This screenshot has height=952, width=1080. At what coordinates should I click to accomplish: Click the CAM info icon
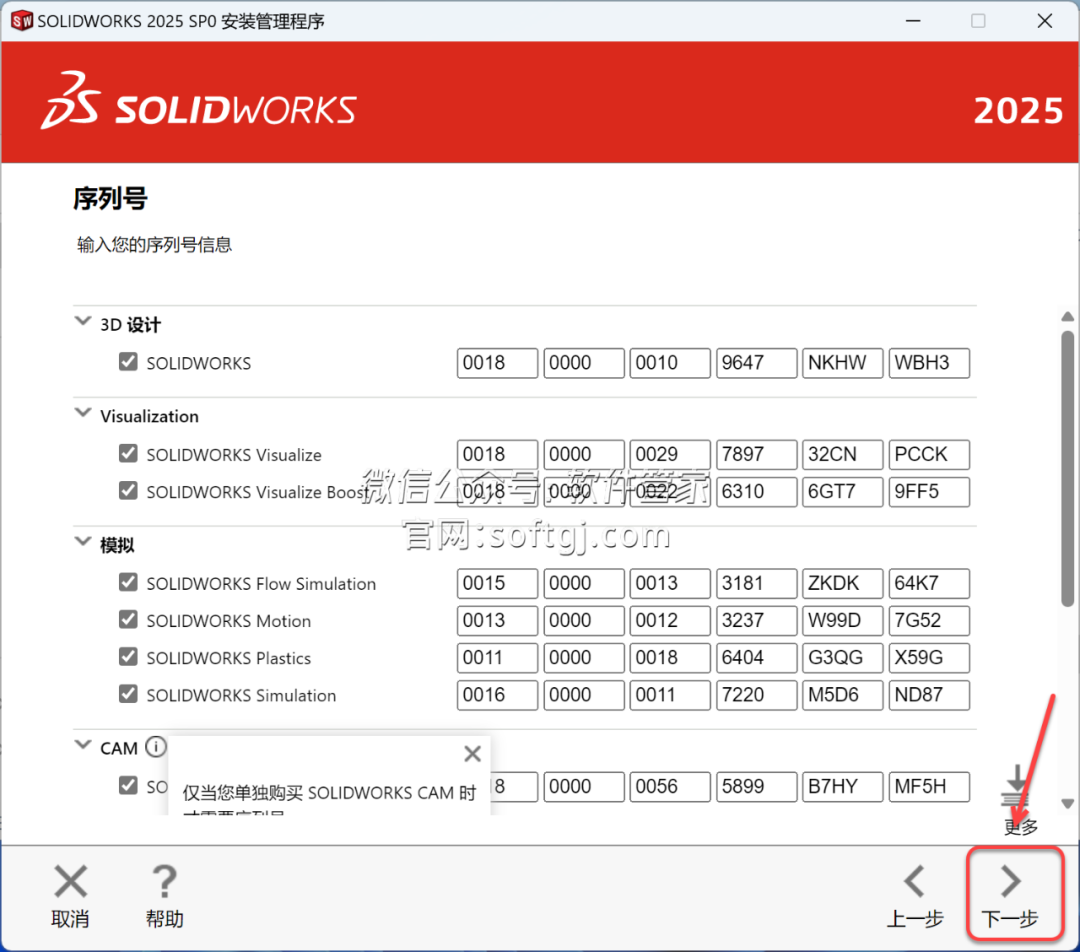tap(156, 747)
